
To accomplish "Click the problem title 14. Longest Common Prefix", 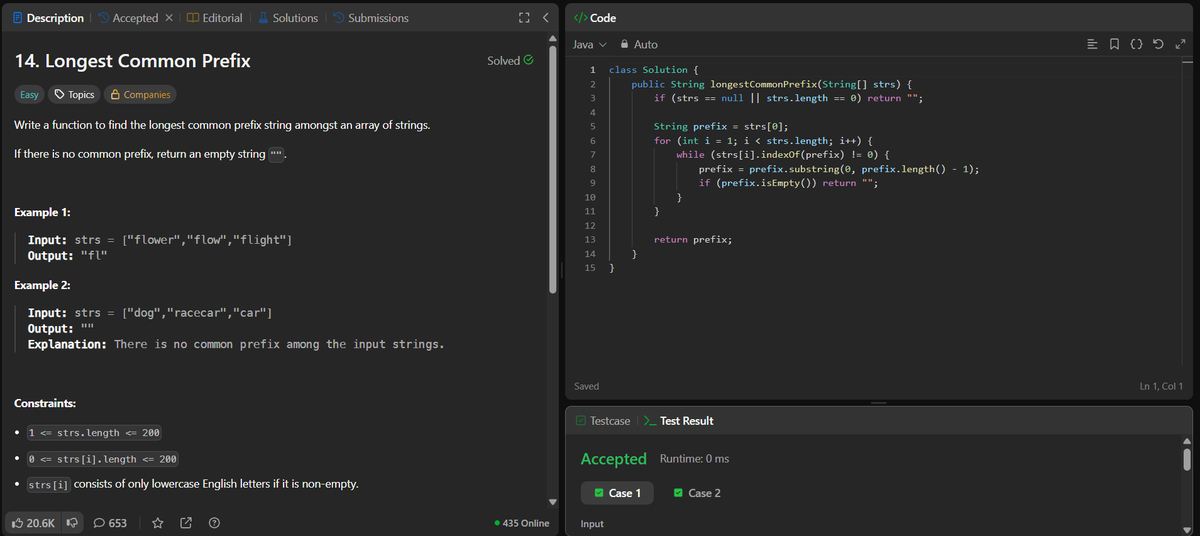I will click(132, 61).
